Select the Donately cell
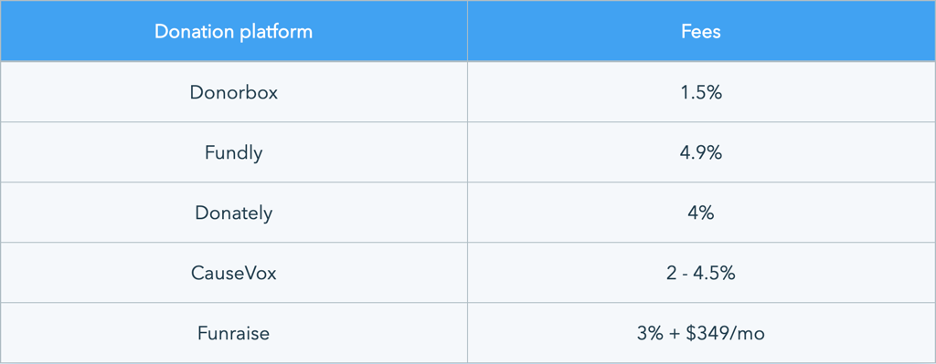936x364 pixels. (x=233, y=213)
